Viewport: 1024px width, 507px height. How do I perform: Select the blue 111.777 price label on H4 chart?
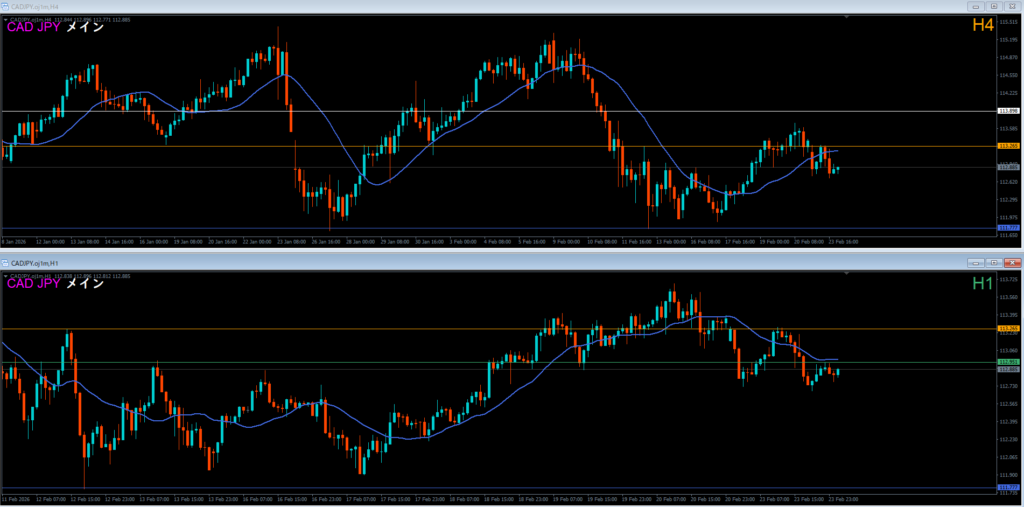coord(1008,228)
